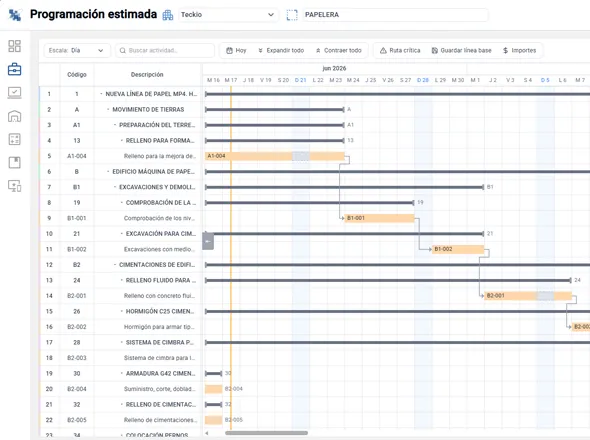
Task: Click the building icon next to Teckio dropdown
Action: [x=168, y=15]
